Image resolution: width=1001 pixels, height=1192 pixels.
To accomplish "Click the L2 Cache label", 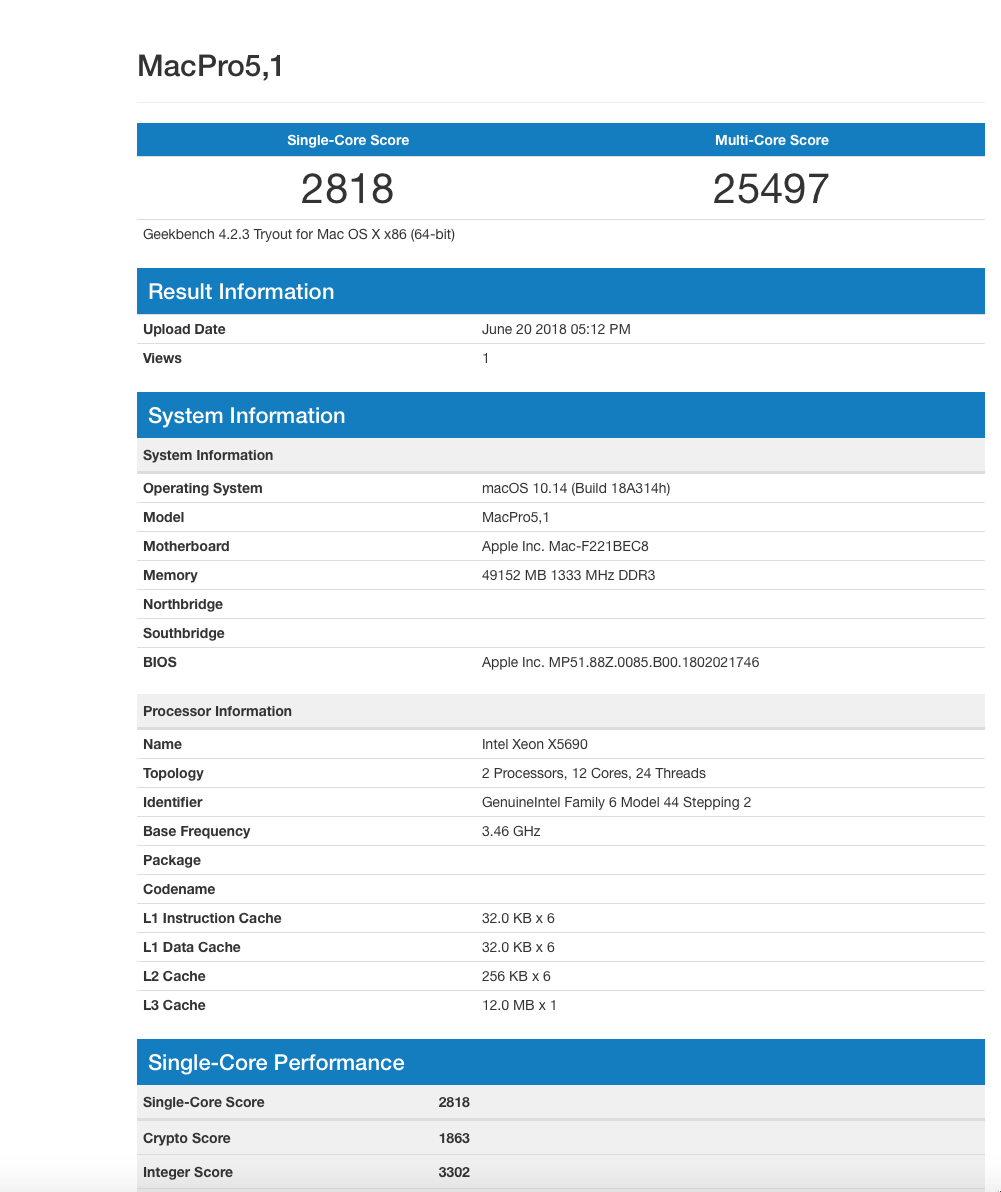I will coord(174,976).
